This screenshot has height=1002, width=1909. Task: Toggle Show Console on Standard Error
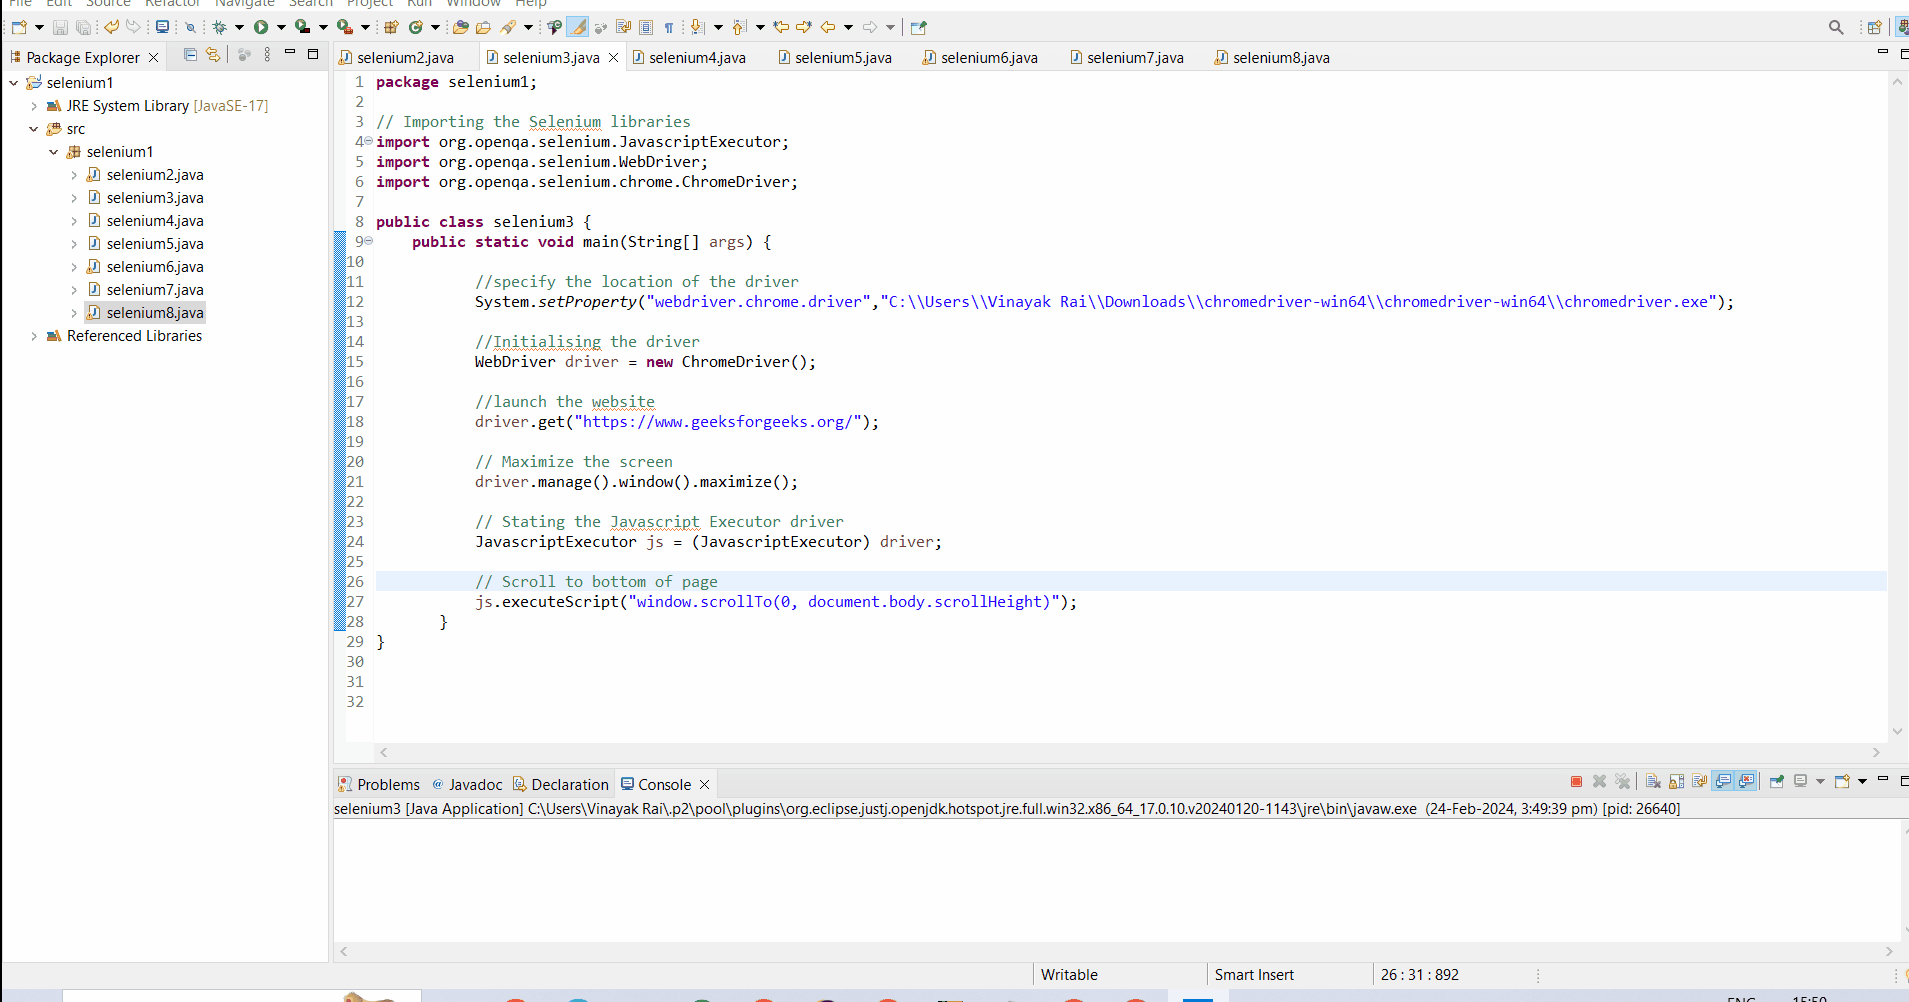1746,781
